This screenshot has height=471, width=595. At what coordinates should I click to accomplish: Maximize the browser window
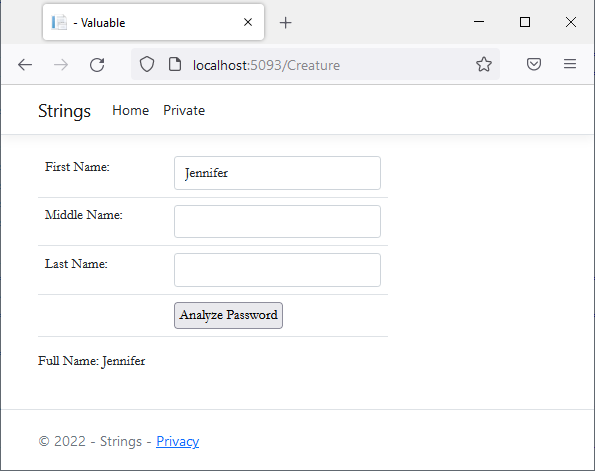pos(525,22)
